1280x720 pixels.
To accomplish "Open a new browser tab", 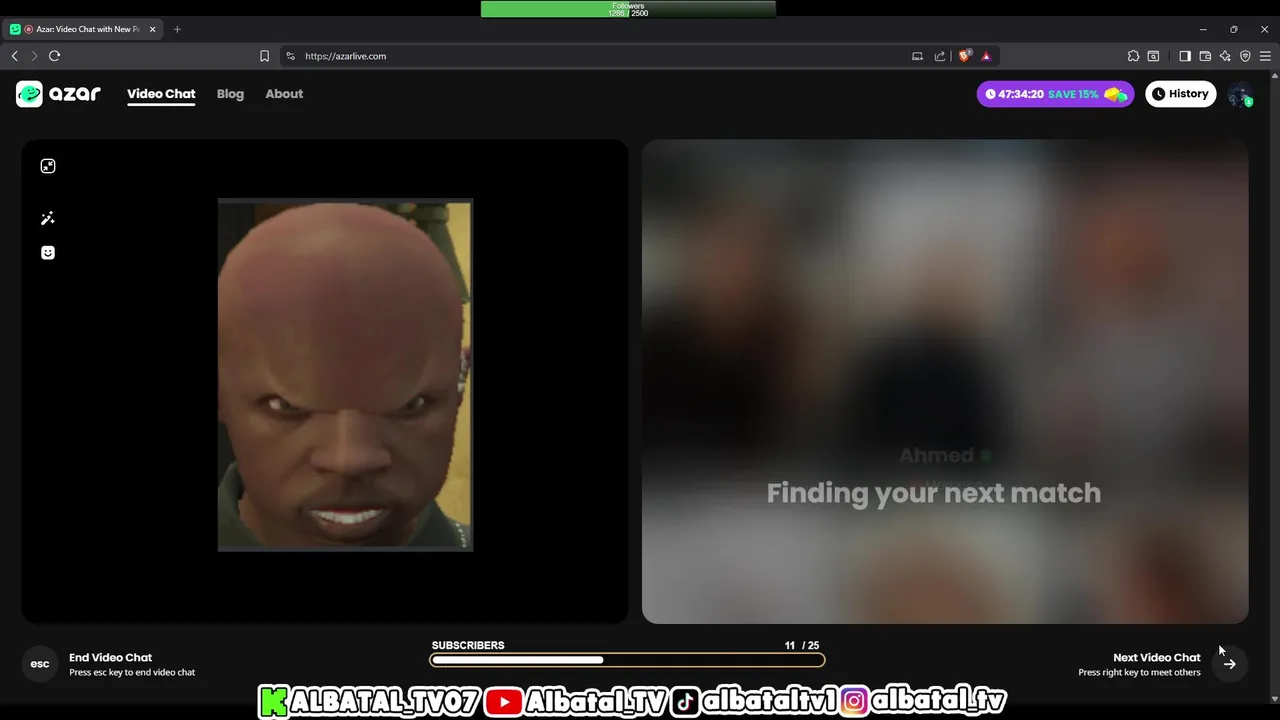I will [177, 29].
